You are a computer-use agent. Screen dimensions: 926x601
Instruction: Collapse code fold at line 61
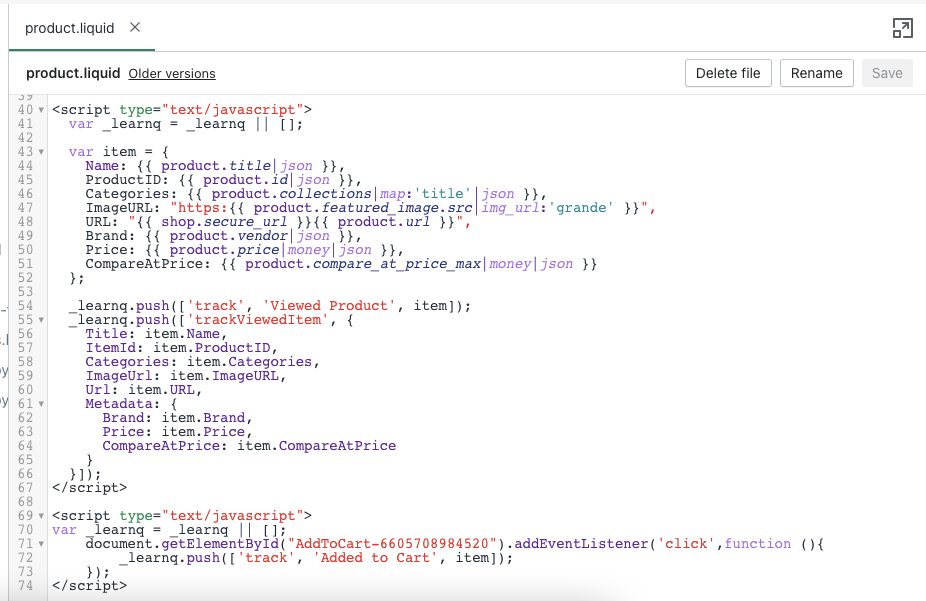(x=41, y=404)
